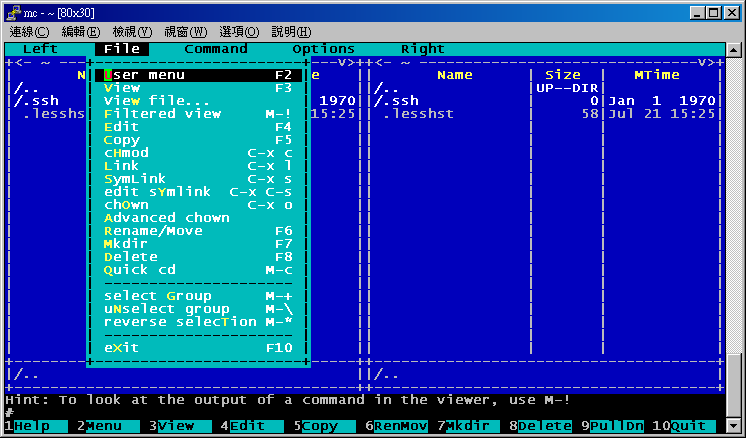Select .lesshst file in right panel
This screenshot has height=438, width=746.
click(418, 114)
